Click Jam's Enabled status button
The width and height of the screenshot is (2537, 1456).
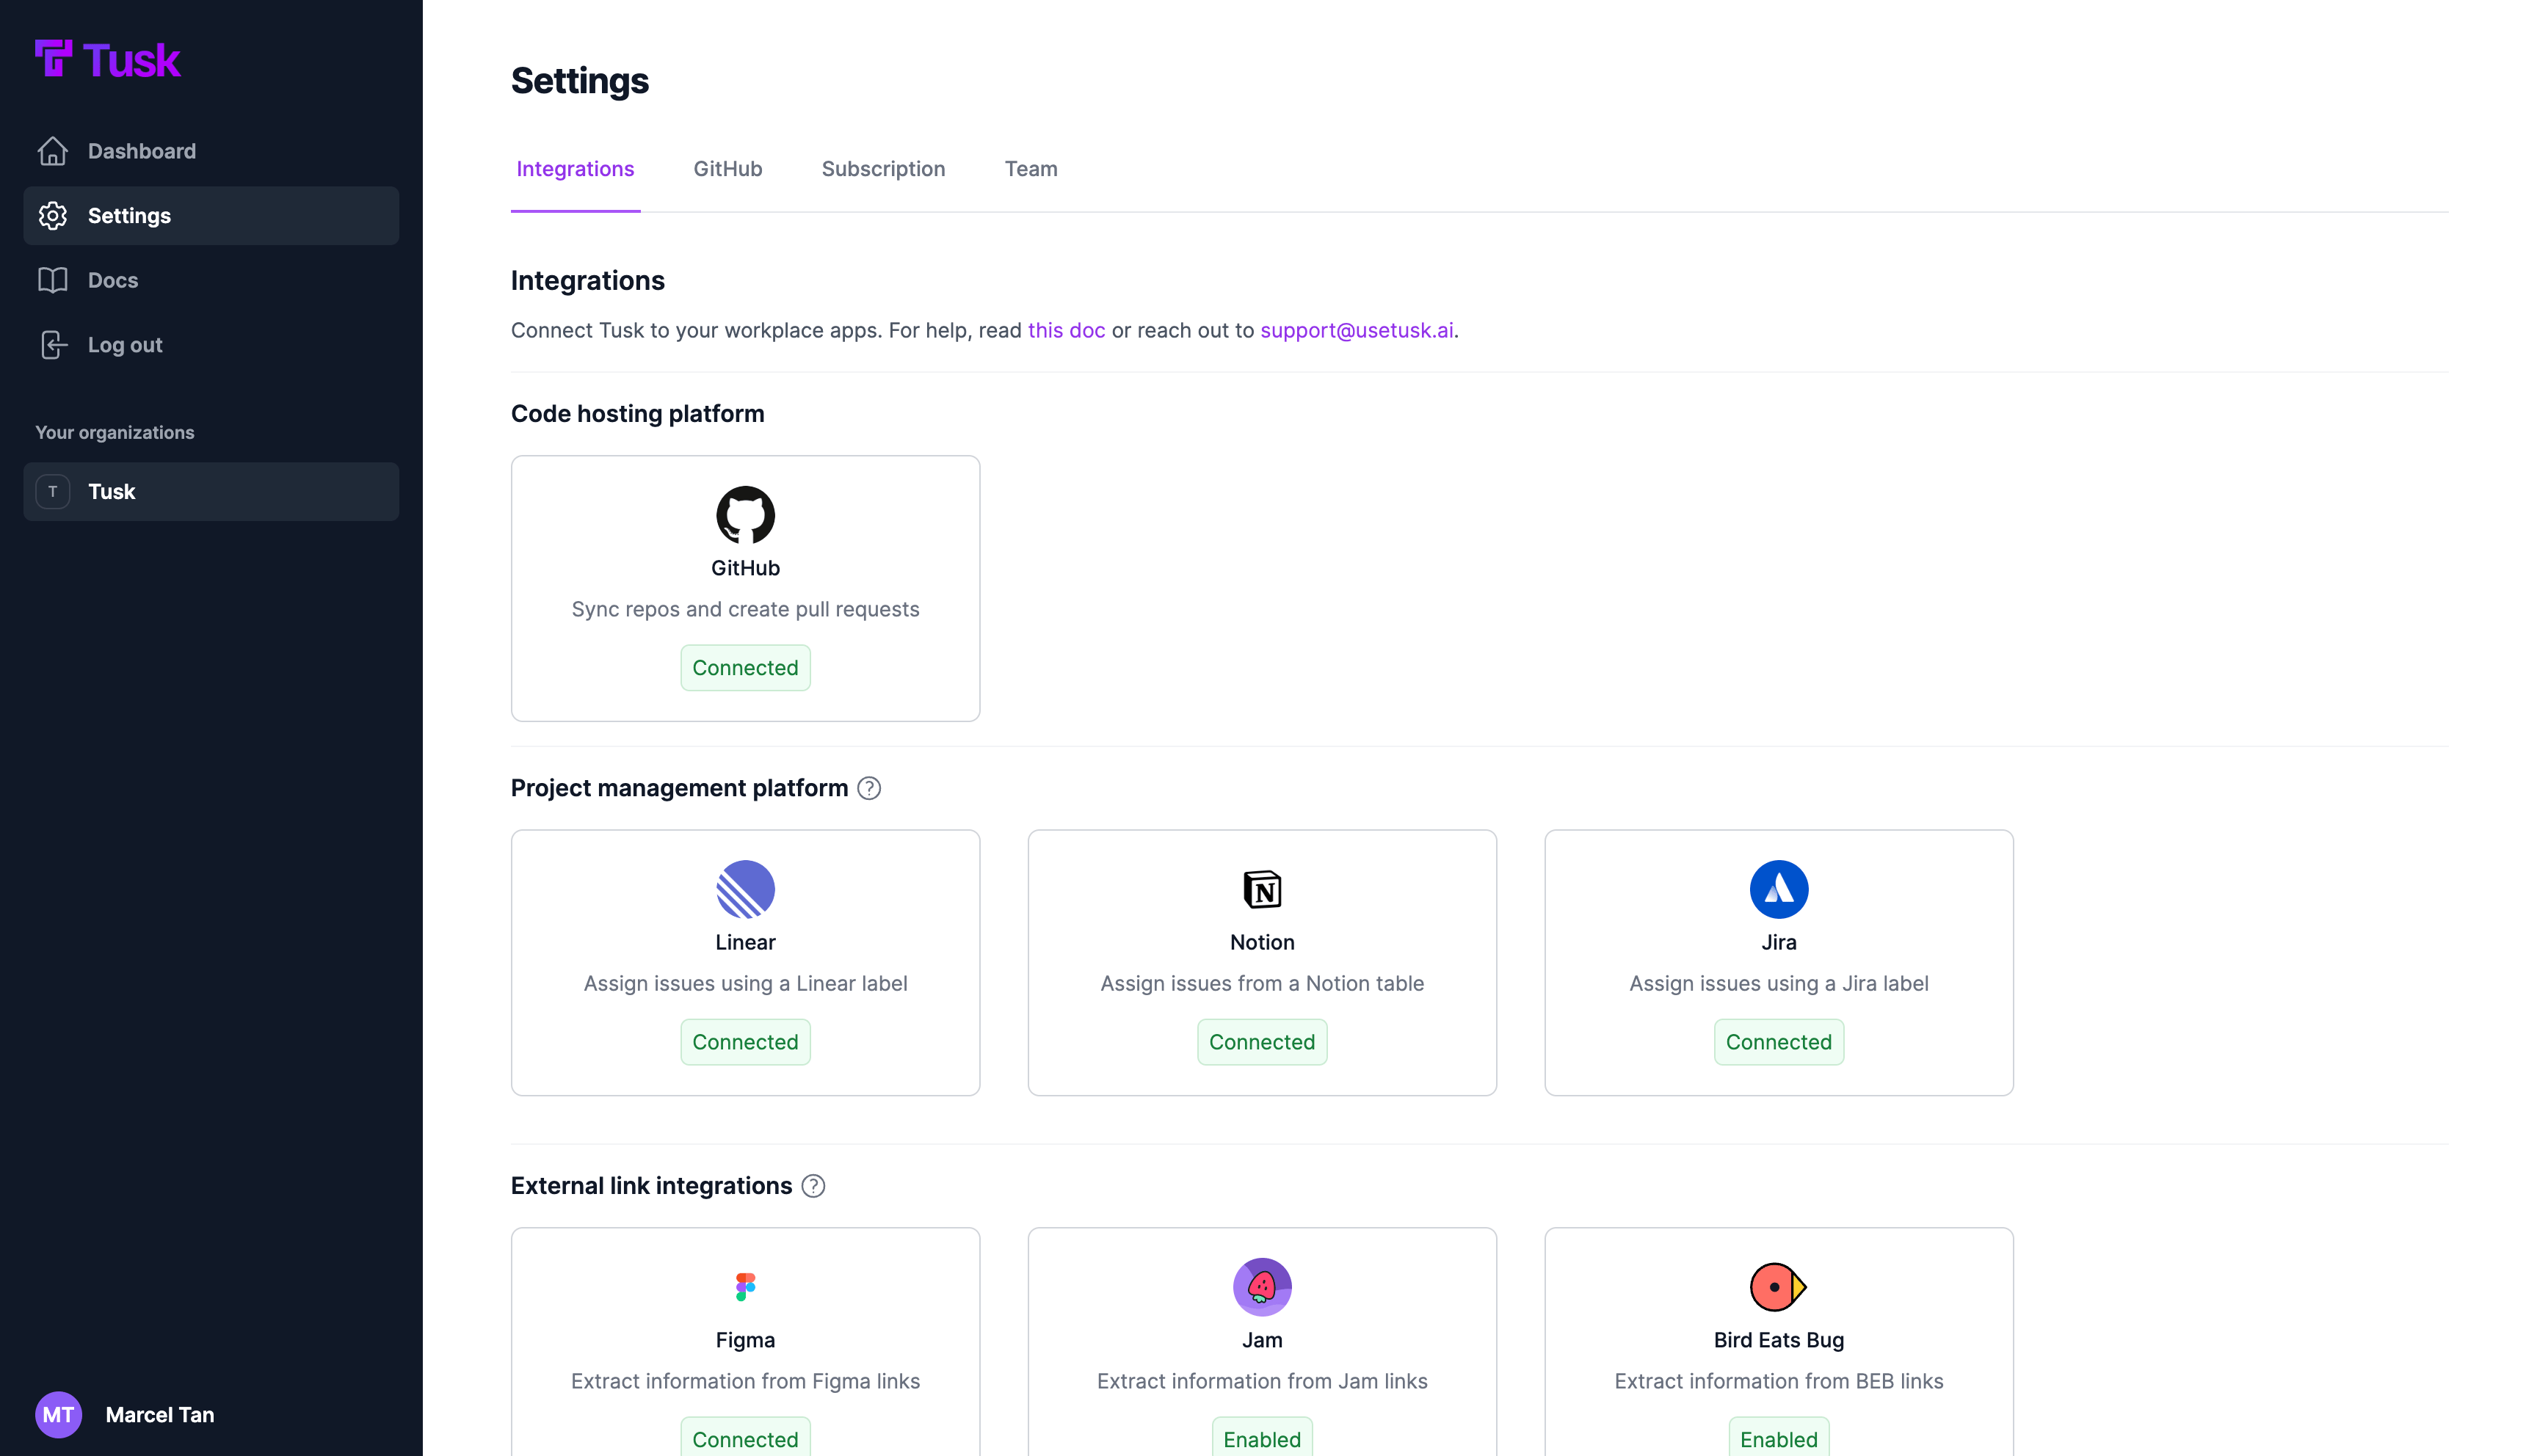pyautogui.click(x=1262, y=1438)
